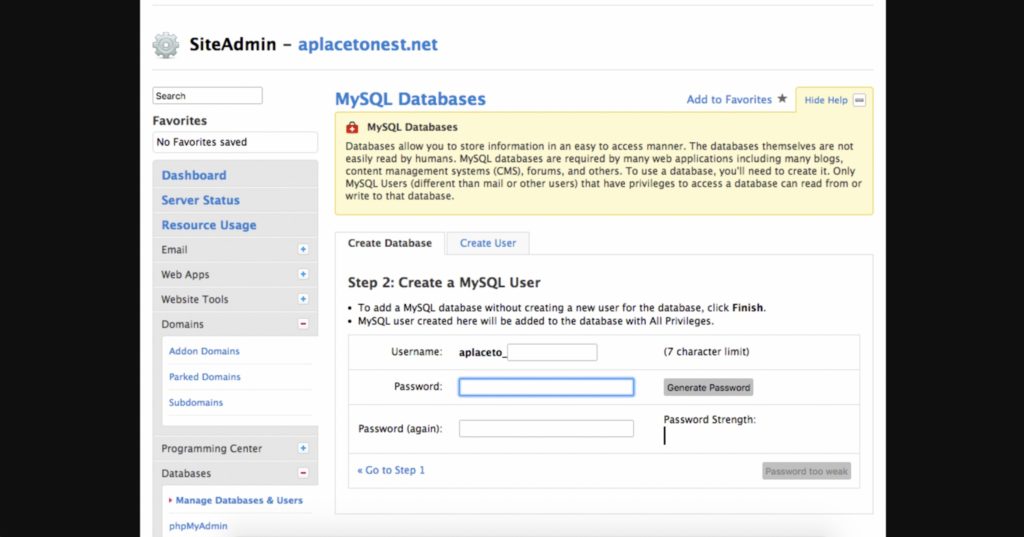Switch to the Create User tab
Image resolution: width=1024 pixels, height=537 pixels.
point(488,243)
